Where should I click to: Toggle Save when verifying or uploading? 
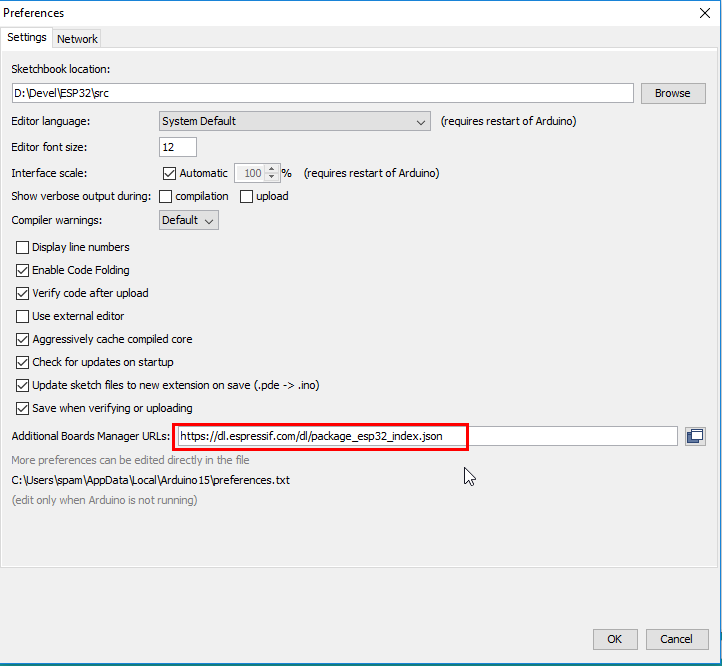(x=22, y=409)
